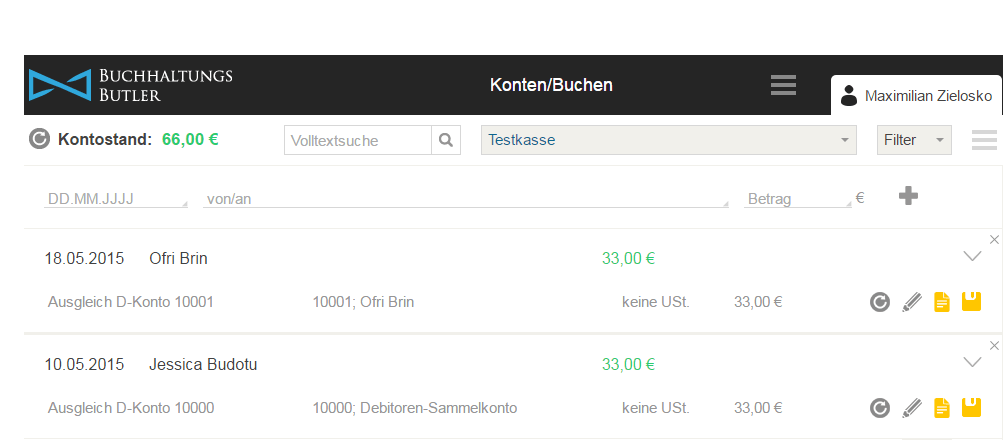
Task: Open the hamburger menu in the header
Action: coord(783,85)
